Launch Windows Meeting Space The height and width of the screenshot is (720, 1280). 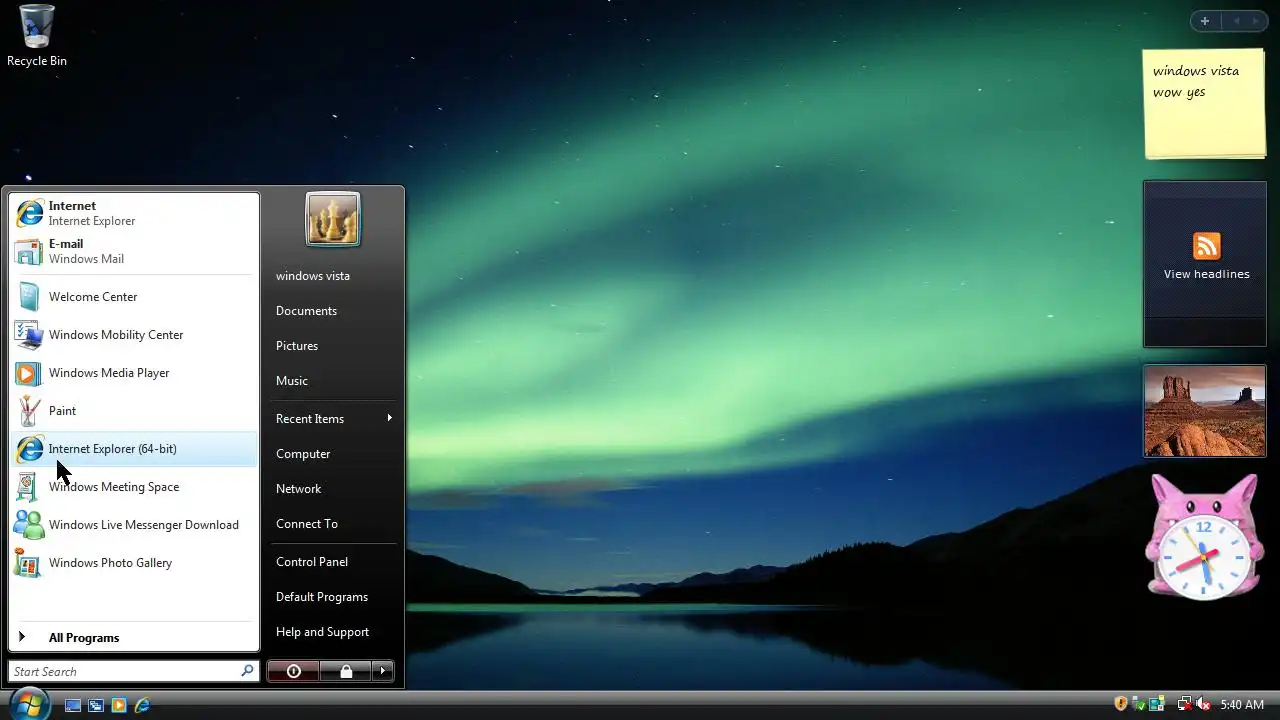(134, 487)
